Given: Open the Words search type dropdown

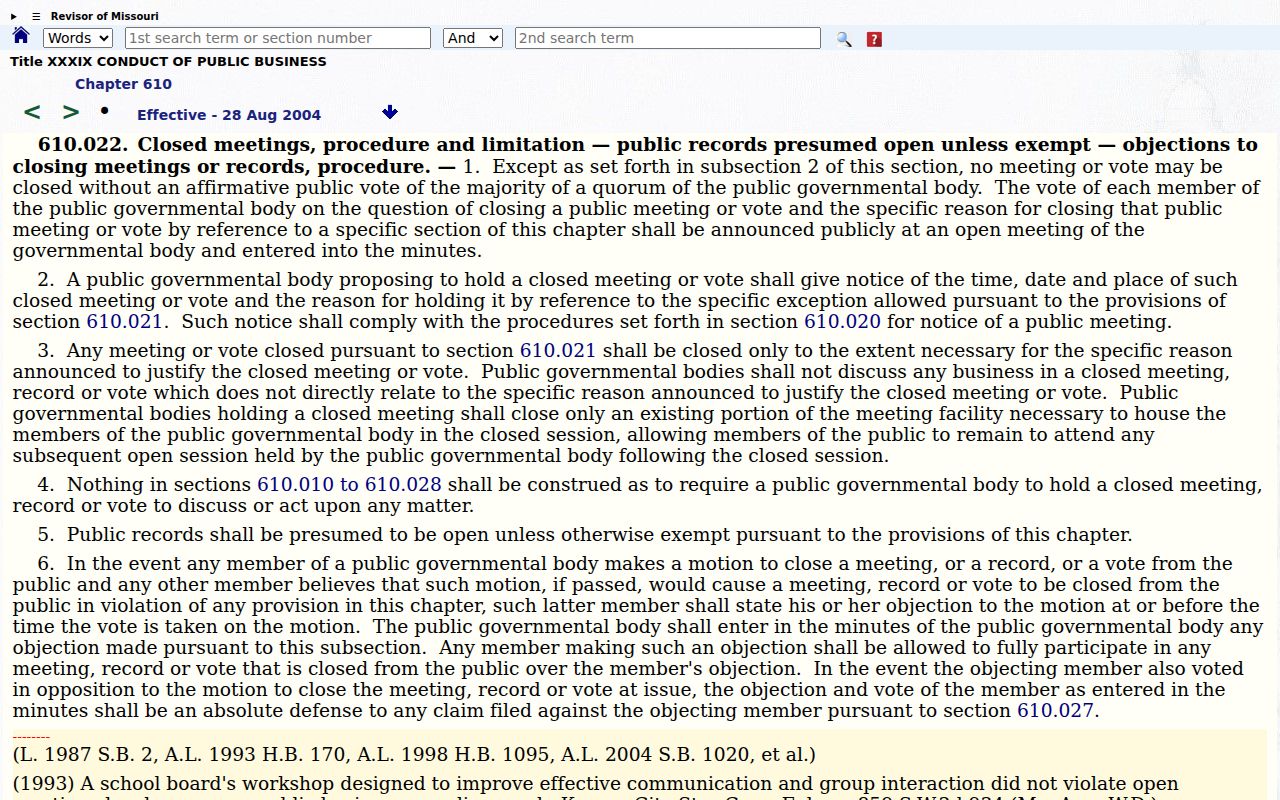Looking at the screenshot, I should click(x=78, y=38).
